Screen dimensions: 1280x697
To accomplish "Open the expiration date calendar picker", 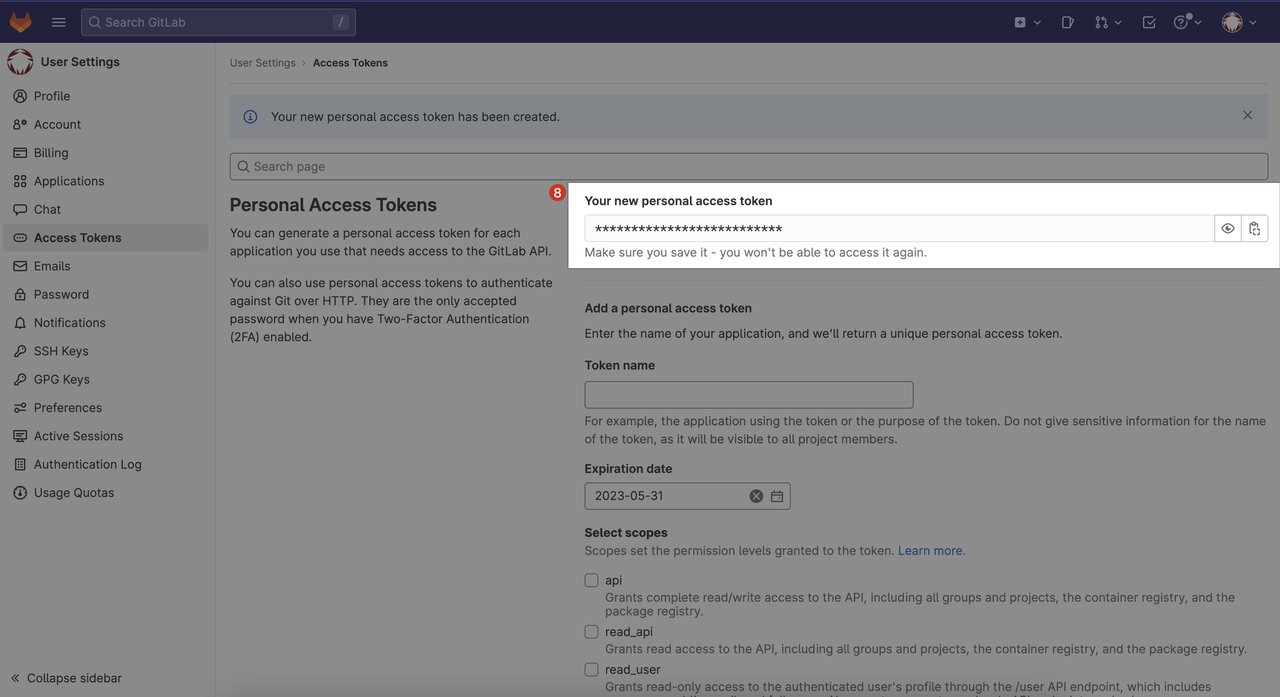I will tap(776, 495).
